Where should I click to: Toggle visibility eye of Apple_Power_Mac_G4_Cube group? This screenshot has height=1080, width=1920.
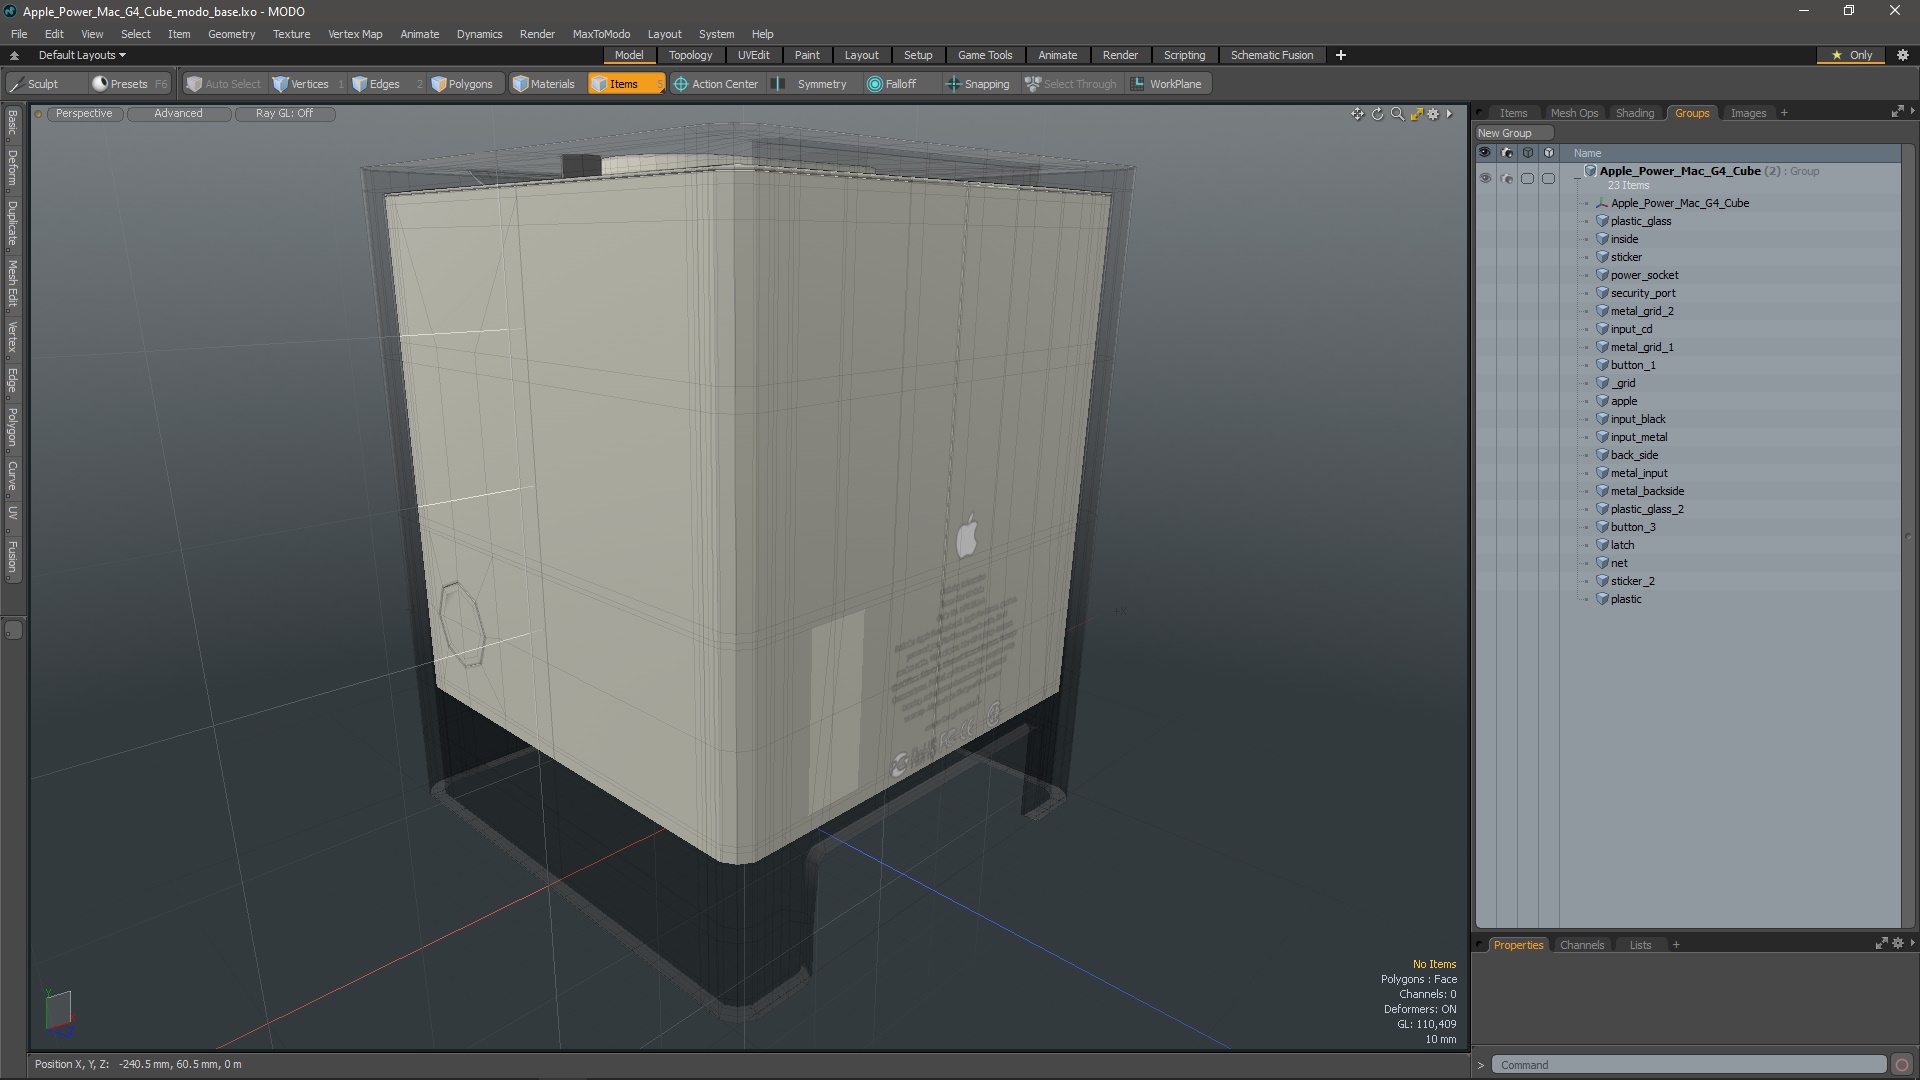click(1484, 178)
